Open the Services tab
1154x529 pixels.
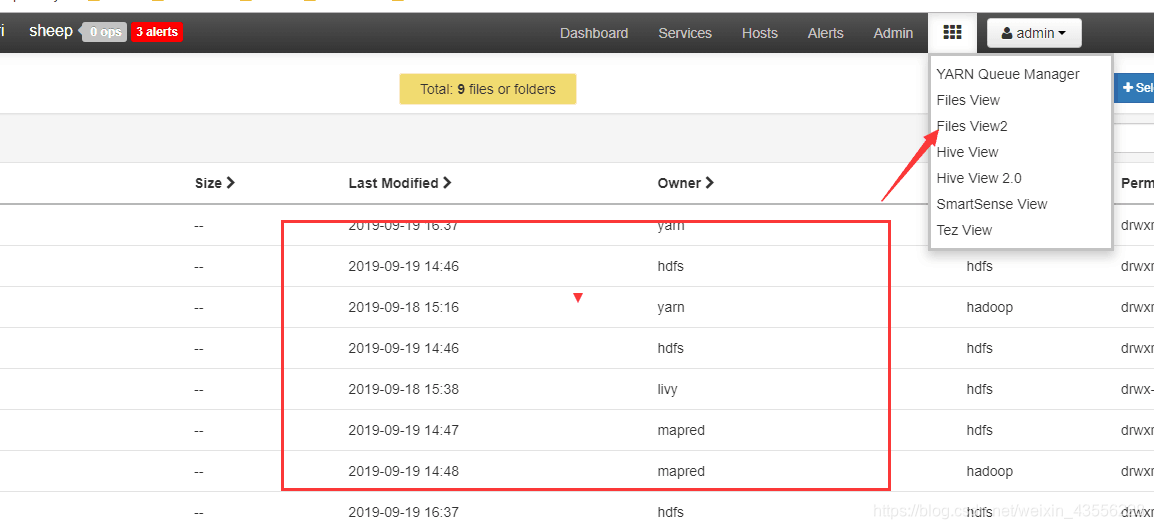click(685, 33)
